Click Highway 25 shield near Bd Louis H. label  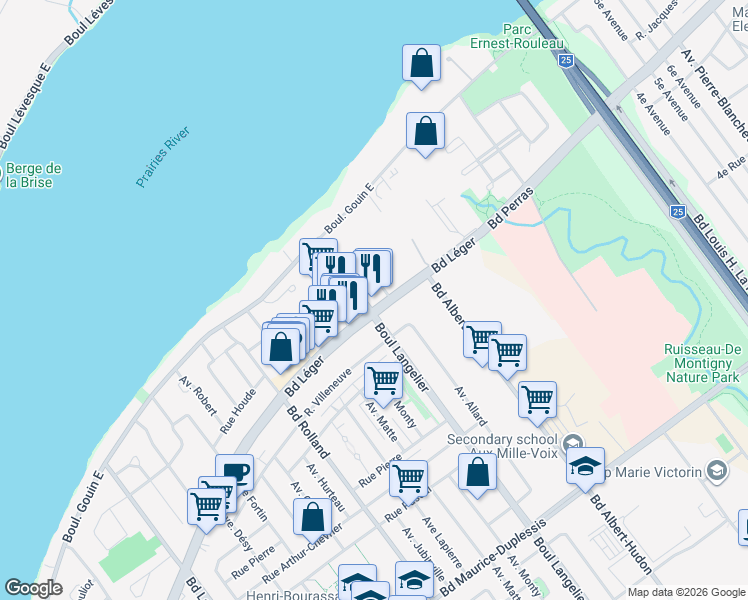[x=678, y=212]
